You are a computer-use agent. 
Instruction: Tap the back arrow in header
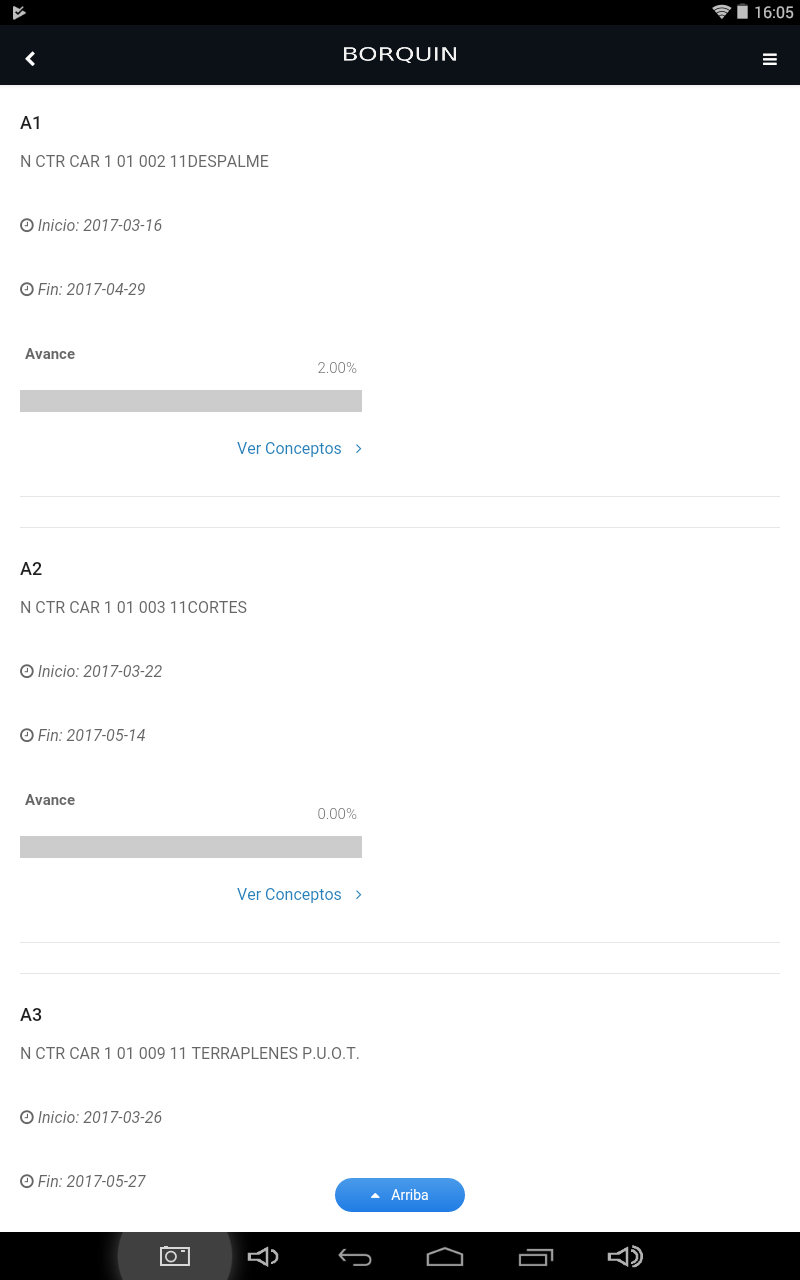pyautogui.click(x=30, y=59)
